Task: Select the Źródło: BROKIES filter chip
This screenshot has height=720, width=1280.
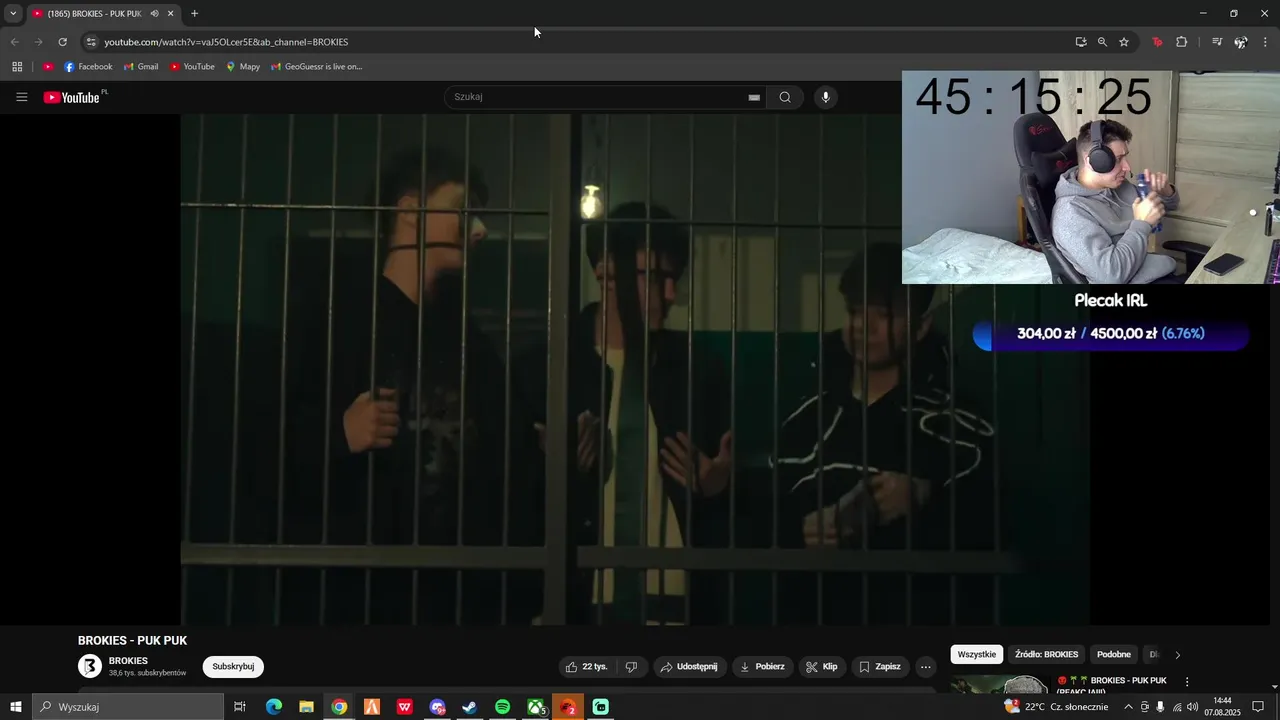Action: [x=1046, y=654]
